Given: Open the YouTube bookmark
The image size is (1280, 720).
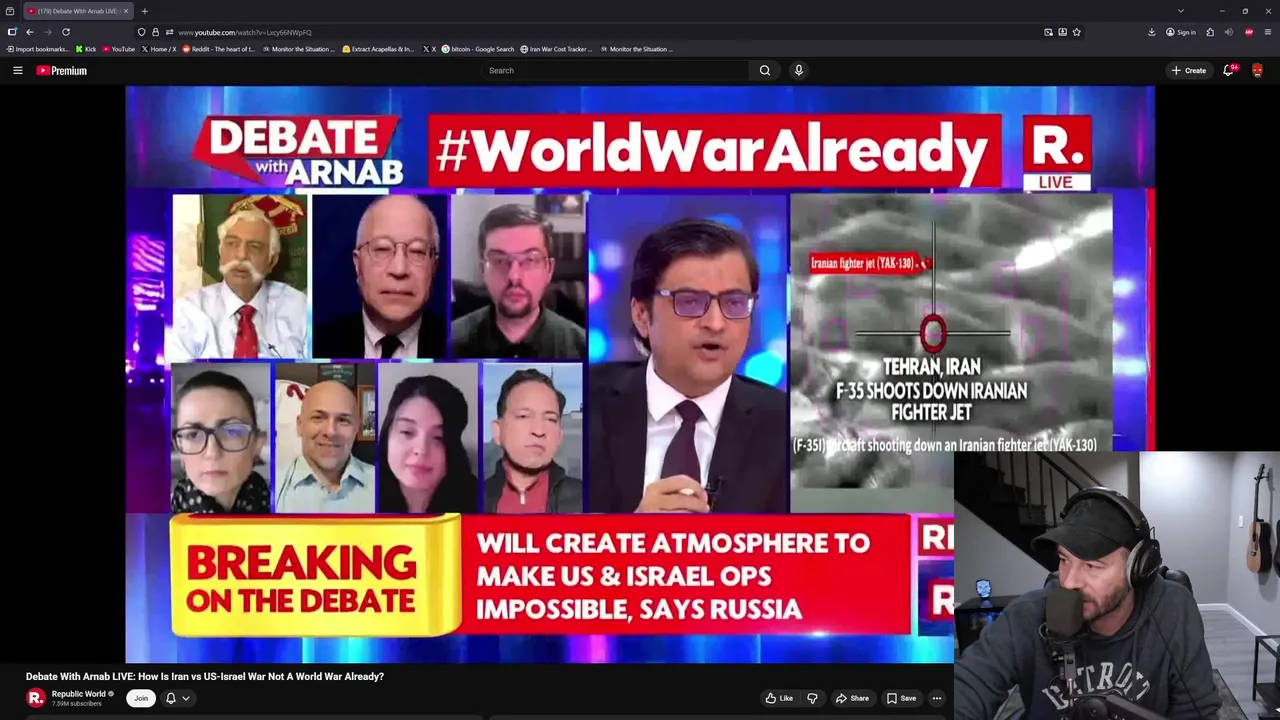Looking at the screenshot, I should coord(119,49).
